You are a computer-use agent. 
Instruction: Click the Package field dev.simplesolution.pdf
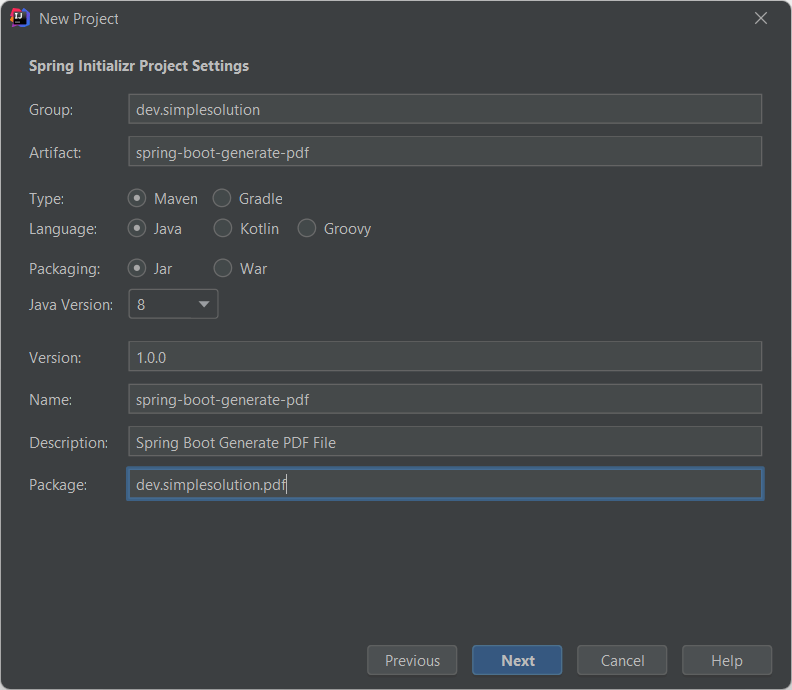[x=445, y=484]
